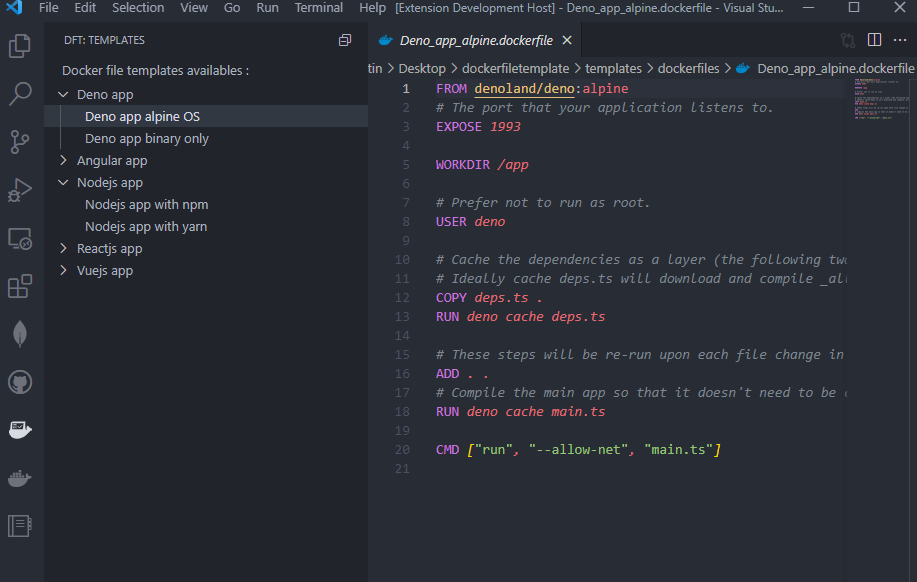Open the Extensions view

pyautogui.click(x=20, y=286)
